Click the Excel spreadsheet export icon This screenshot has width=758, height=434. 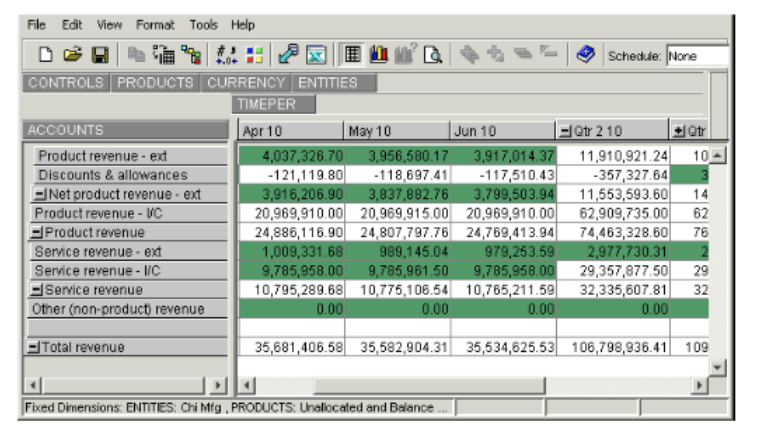click(x=315, y=56)
